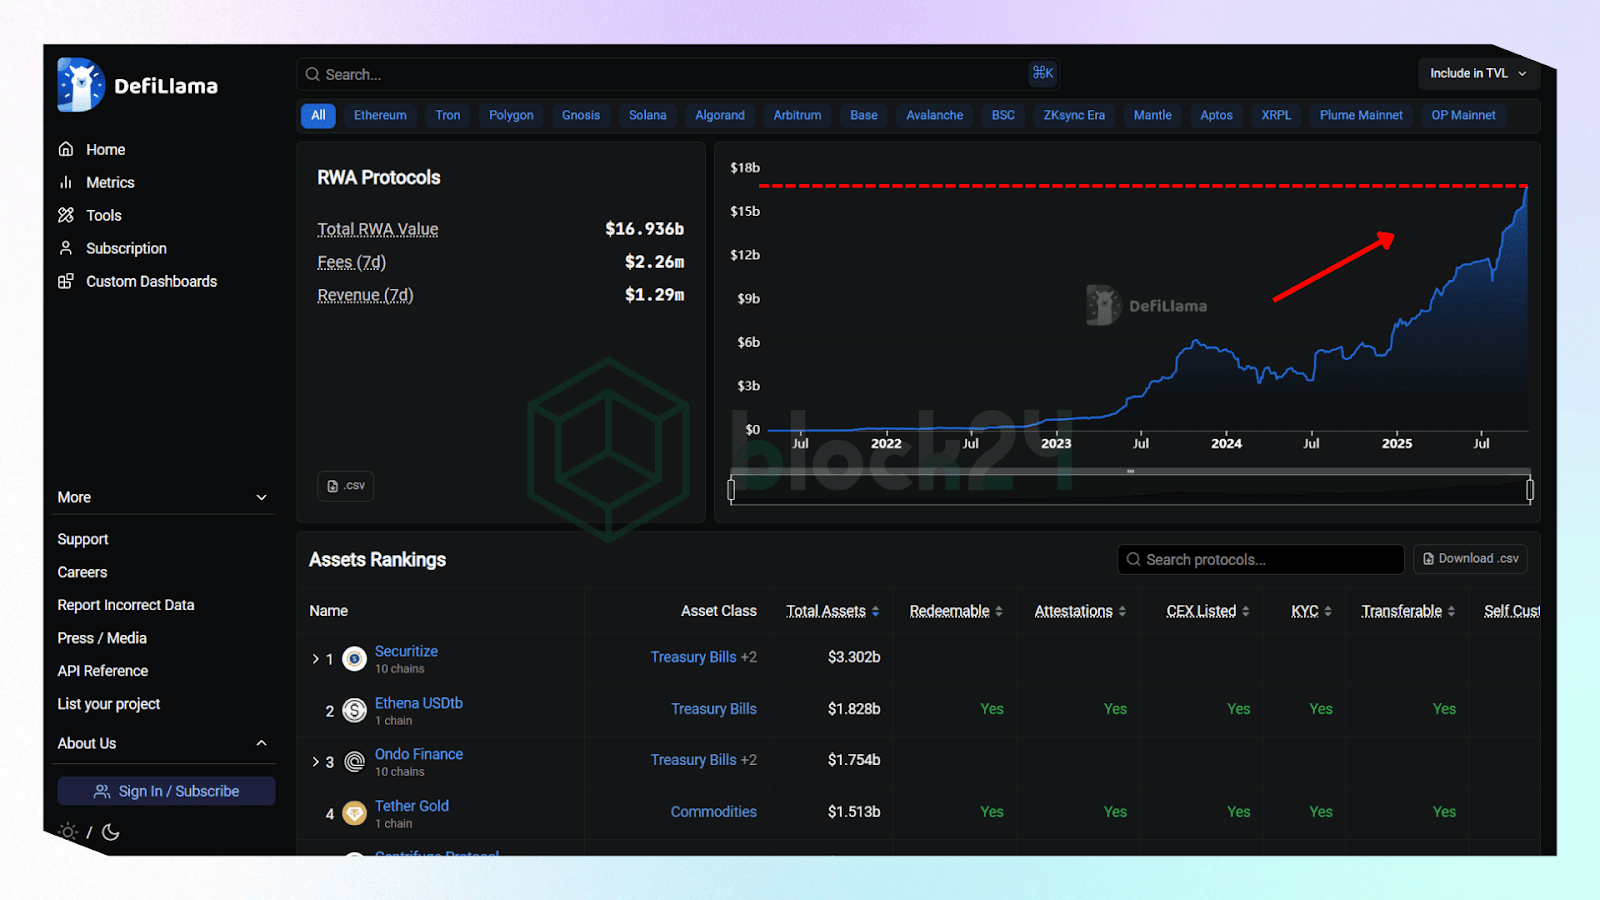
Task: Click the DefiLlama logo icon
Action: tap(80, 85)
